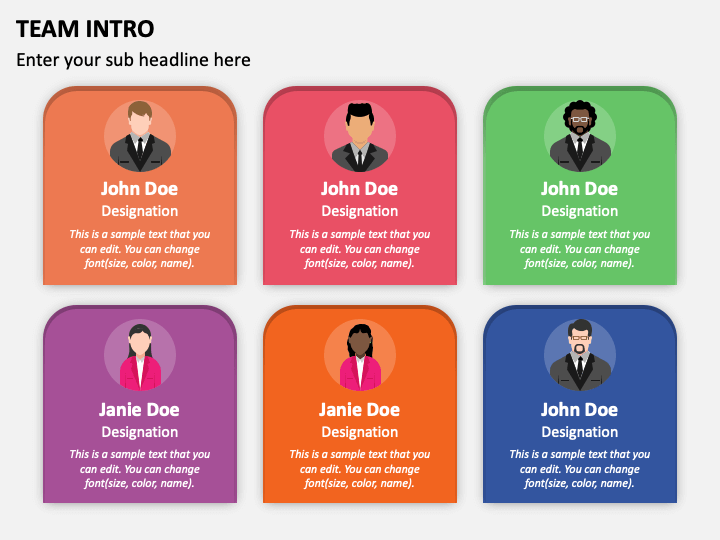Image resolution: width=720 pixels, height=540 pixels.
Task: Select Designation in the blue card
Action: point(579,432)
